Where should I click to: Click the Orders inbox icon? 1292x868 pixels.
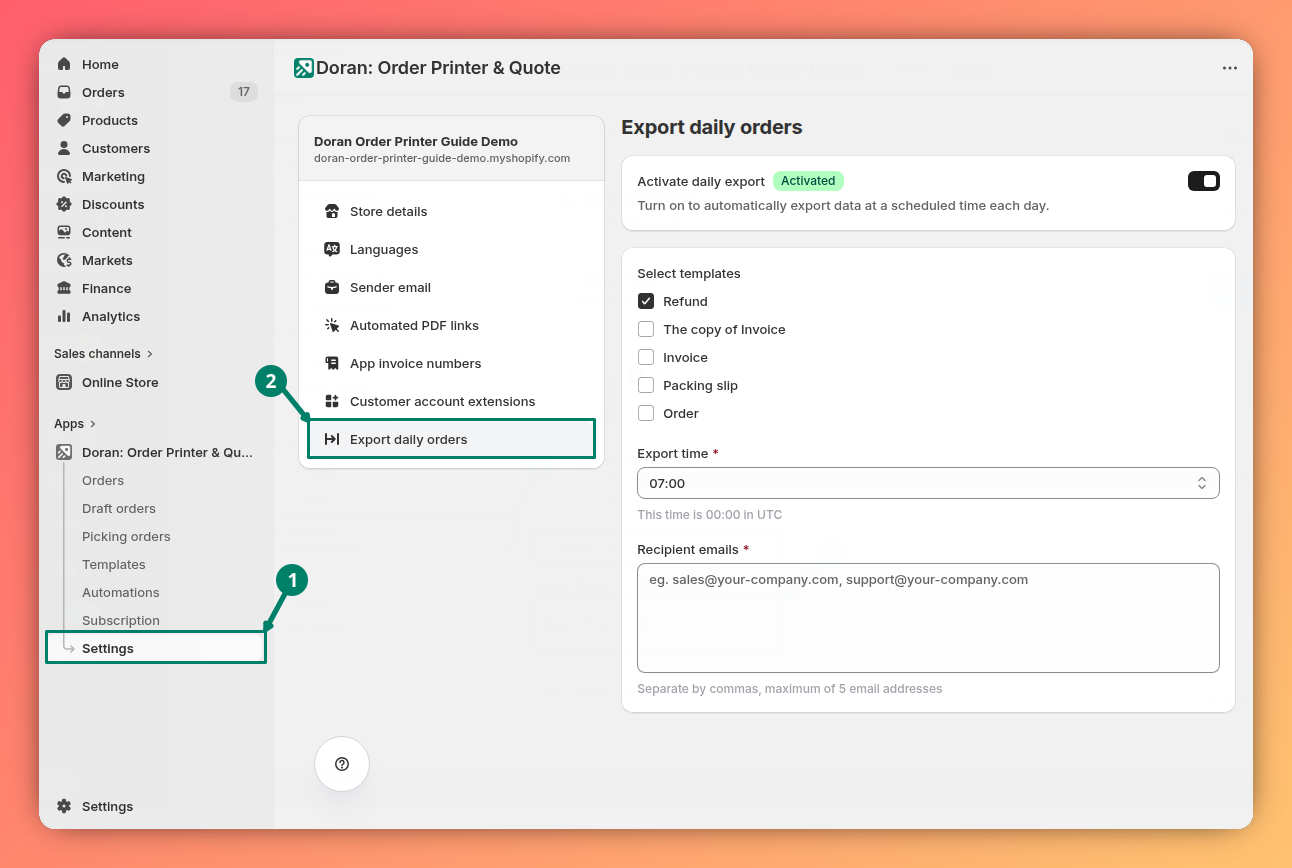(64, 92)
